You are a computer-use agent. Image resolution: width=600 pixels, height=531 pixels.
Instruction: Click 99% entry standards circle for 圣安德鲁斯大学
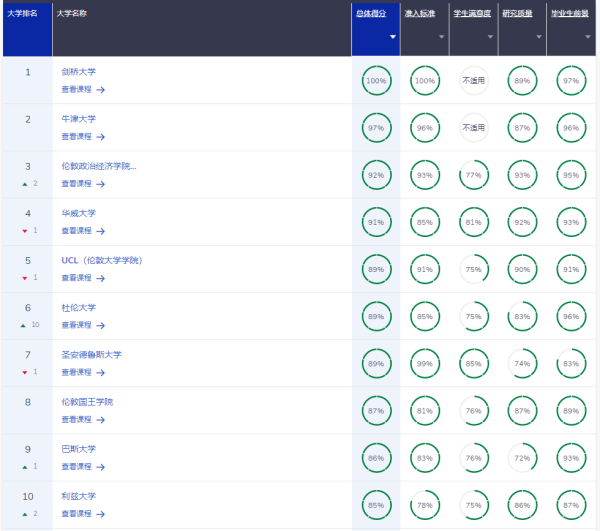point(425,363)
